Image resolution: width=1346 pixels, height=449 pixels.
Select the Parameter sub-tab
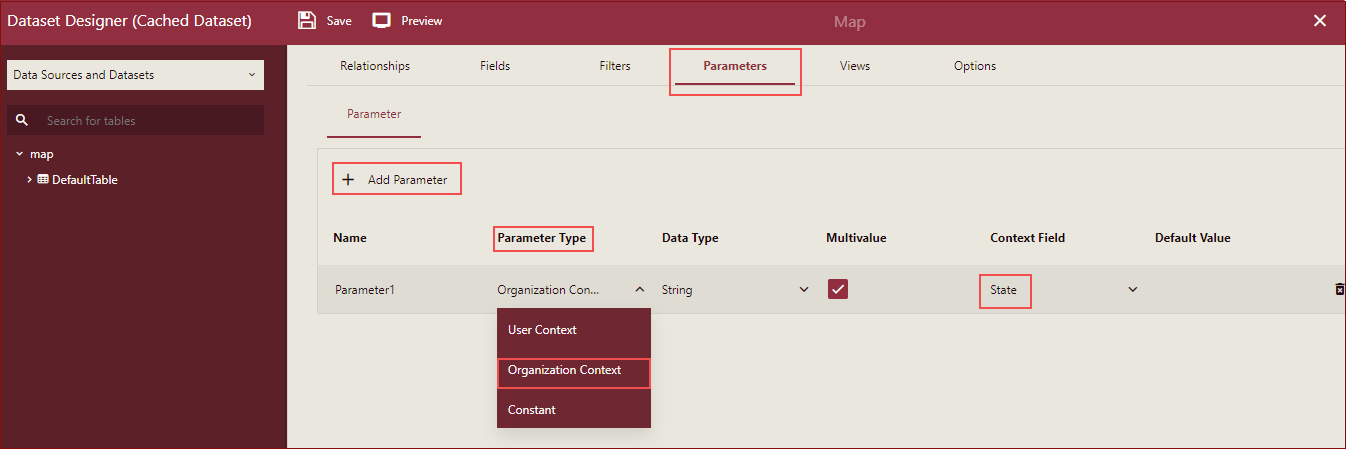[x=374, y=114]
